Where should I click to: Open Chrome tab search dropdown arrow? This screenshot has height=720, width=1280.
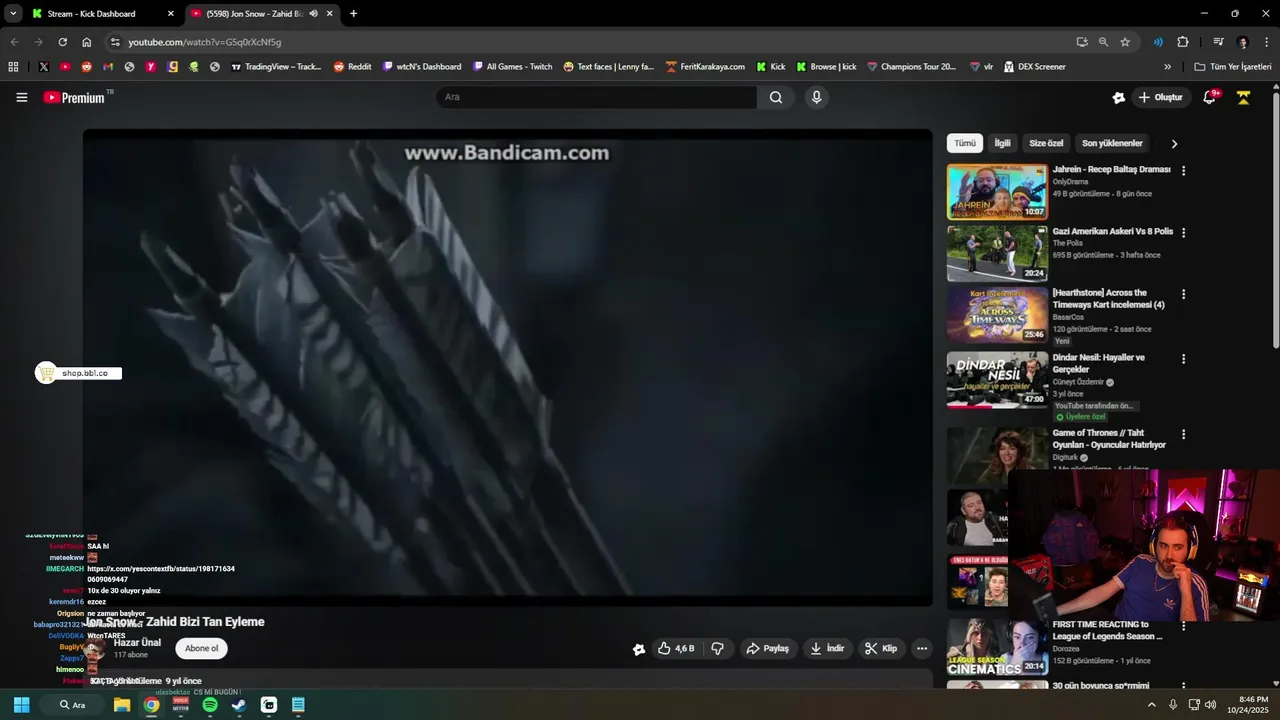[x=13, y=14]
